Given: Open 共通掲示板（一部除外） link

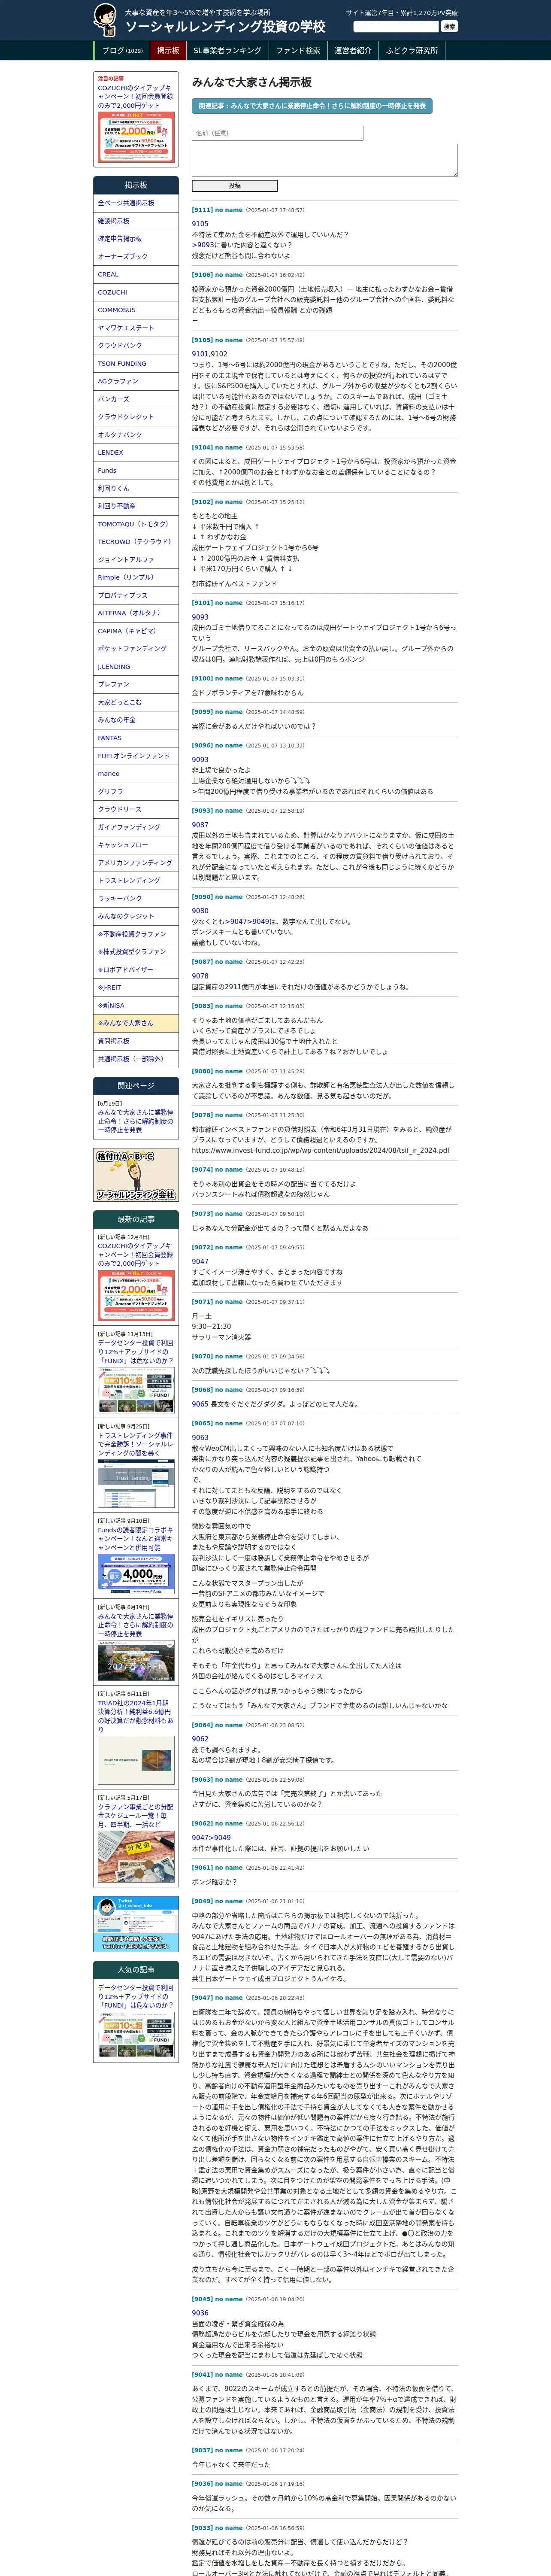Looking at the screenshot, I should tap(136, 1059).
